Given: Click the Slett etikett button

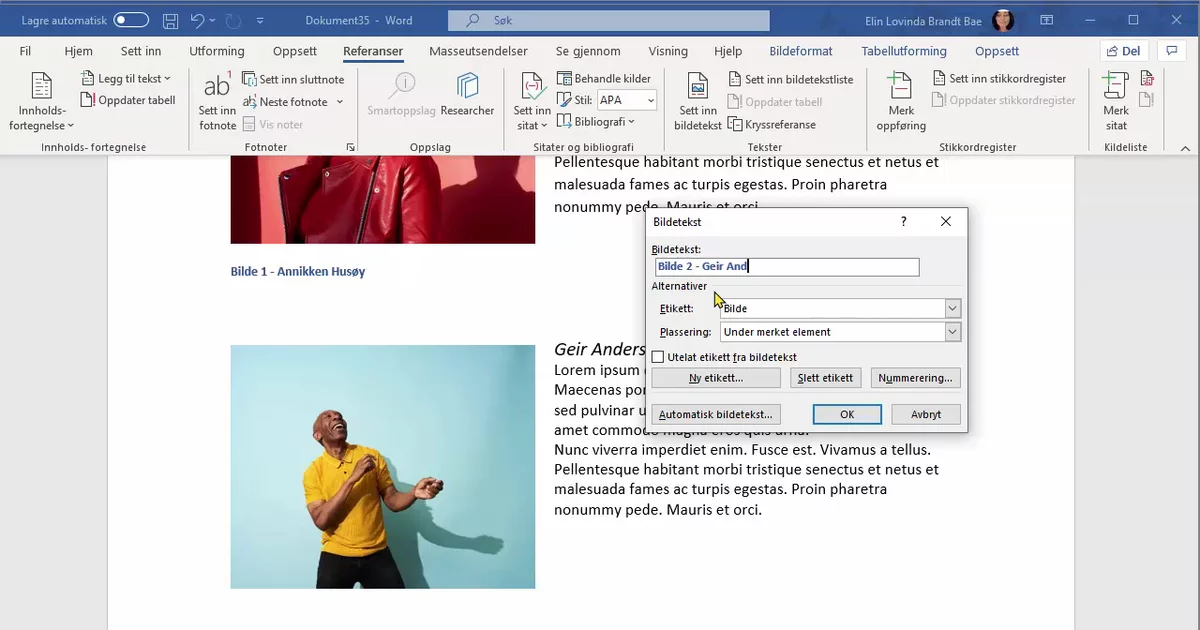Looking at the screenshot, I should (x=826, y=378).
